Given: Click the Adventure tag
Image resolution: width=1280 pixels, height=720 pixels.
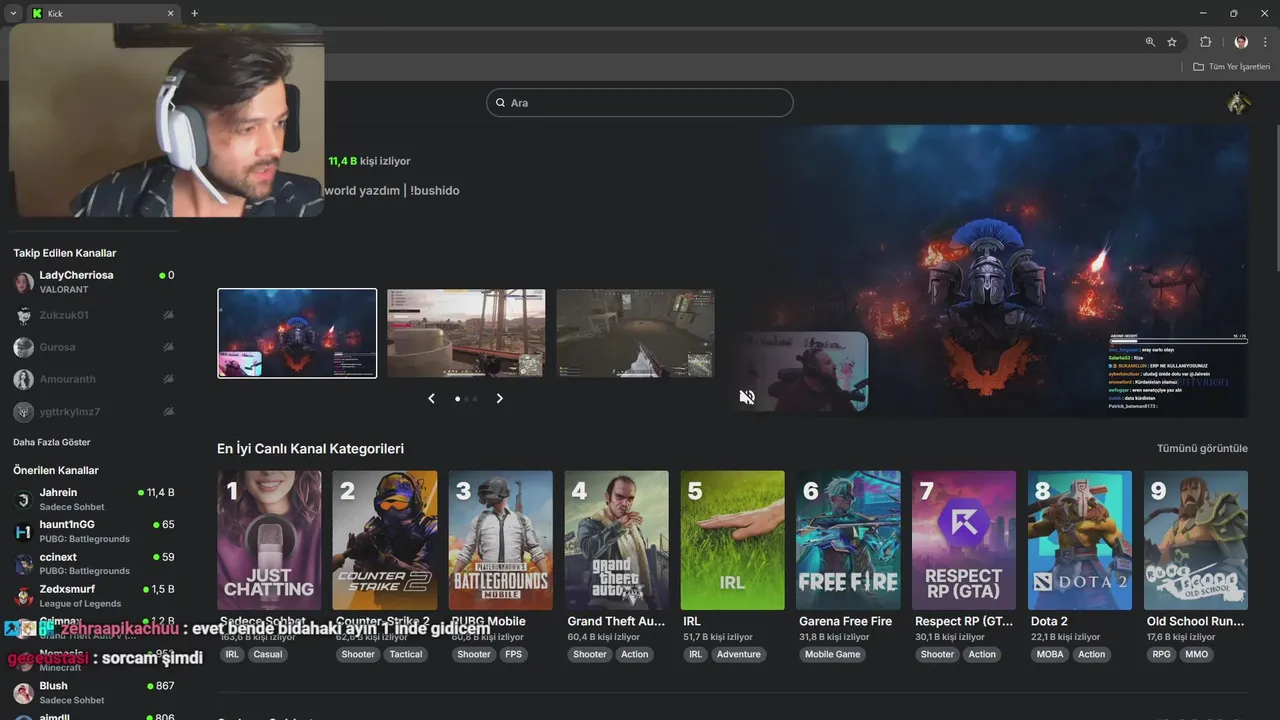Looking at the screenshot, I should tap(739, 654).
